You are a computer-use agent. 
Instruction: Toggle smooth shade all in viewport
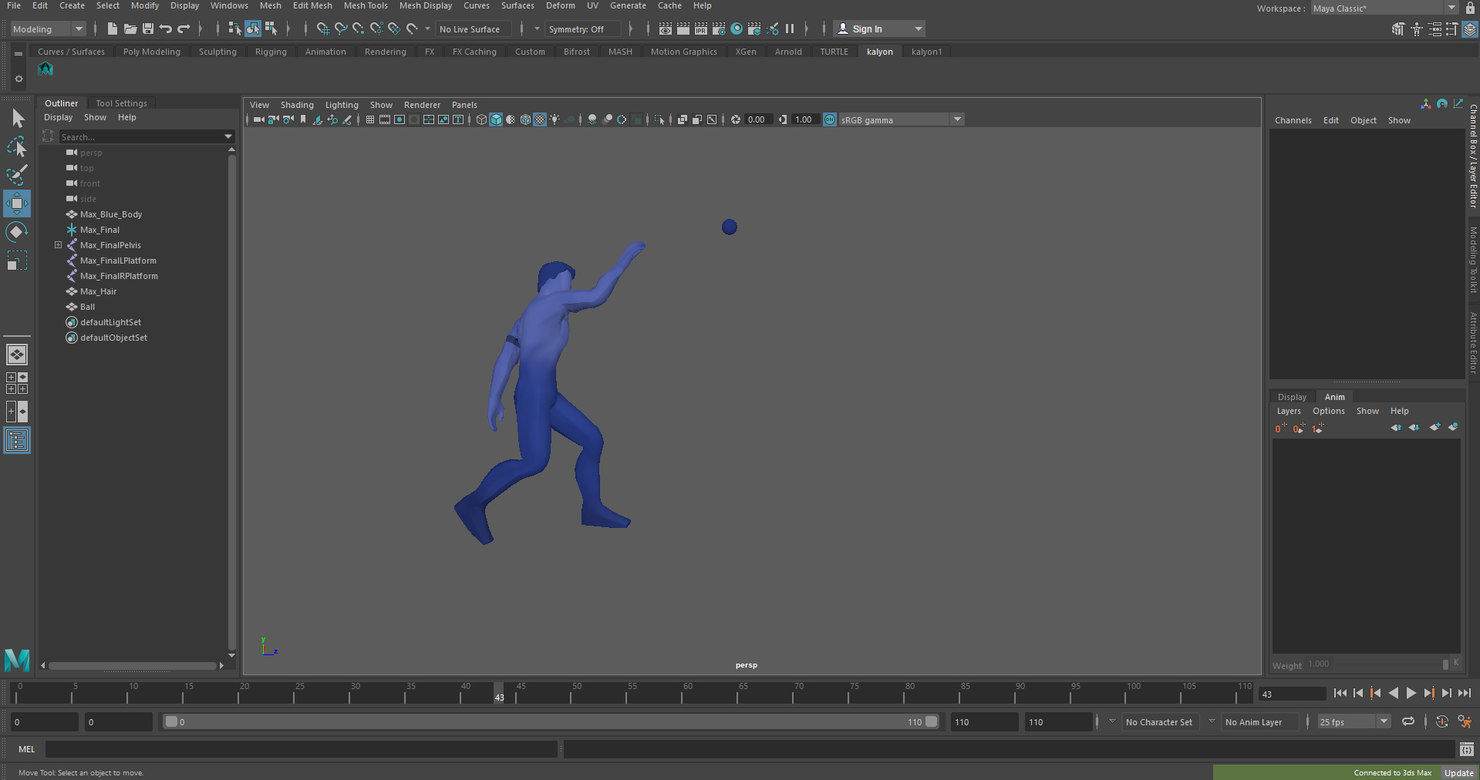coord(496,120)
